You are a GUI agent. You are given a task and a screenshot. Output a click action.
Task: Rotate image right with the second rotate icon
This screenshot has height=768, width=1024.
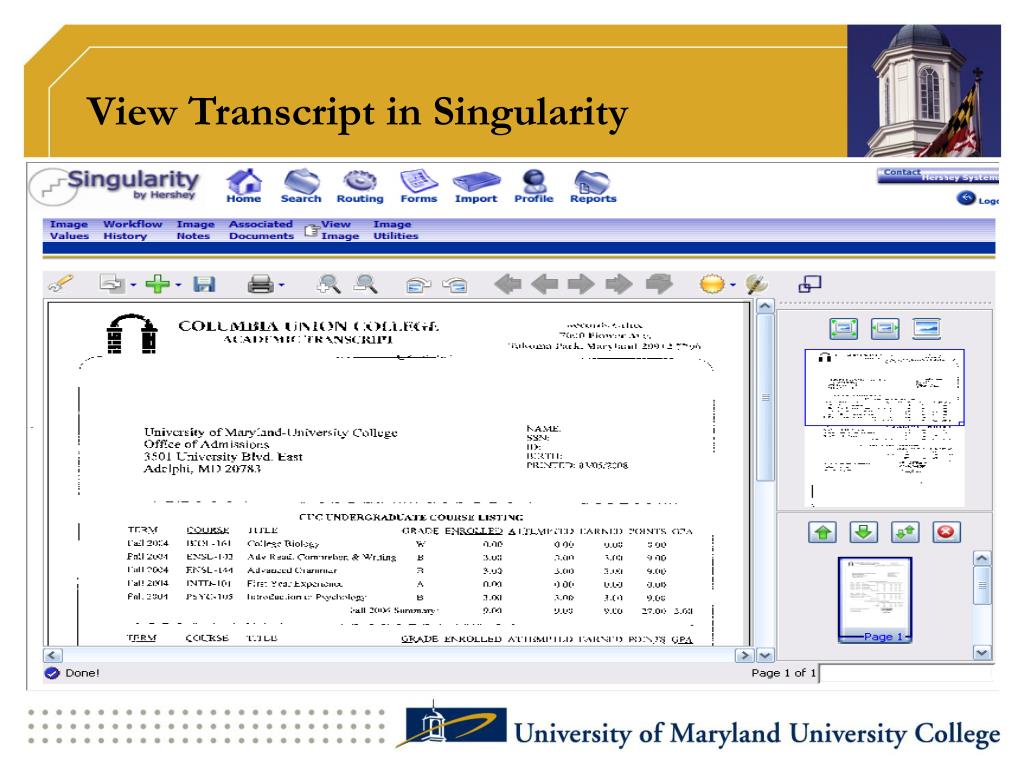455,285
